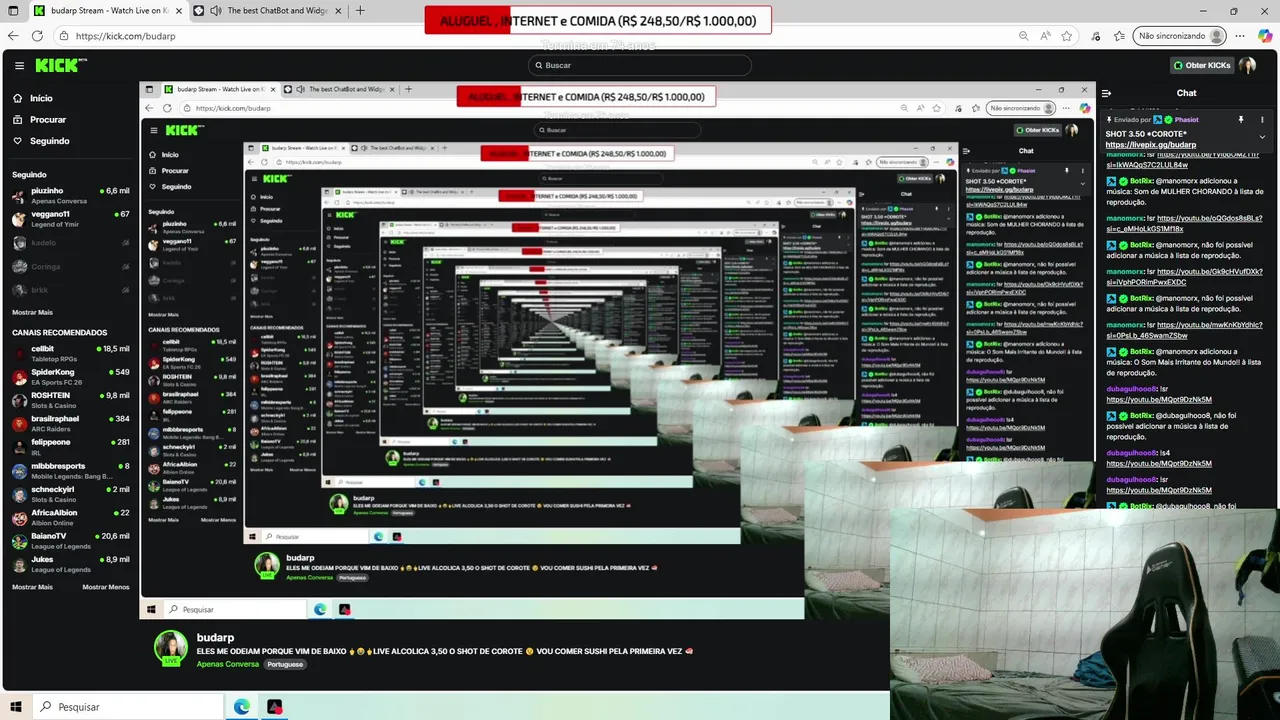Screen dimensions: 1280x720
Task: Select offline channel kadelo
Action: pos(71,243)
